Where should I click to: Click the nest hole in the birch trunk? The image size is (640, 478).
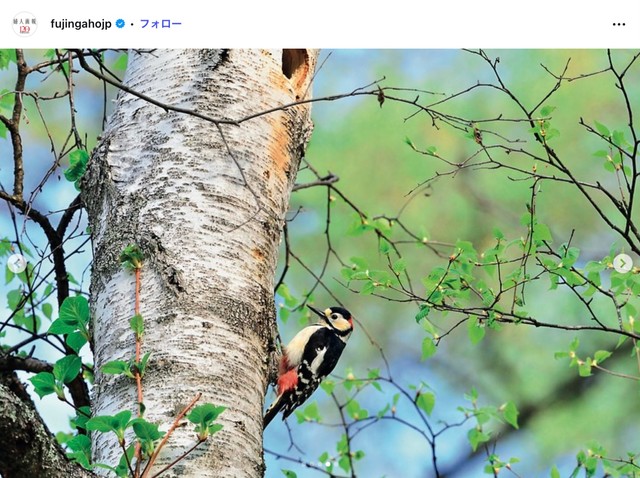295,63
